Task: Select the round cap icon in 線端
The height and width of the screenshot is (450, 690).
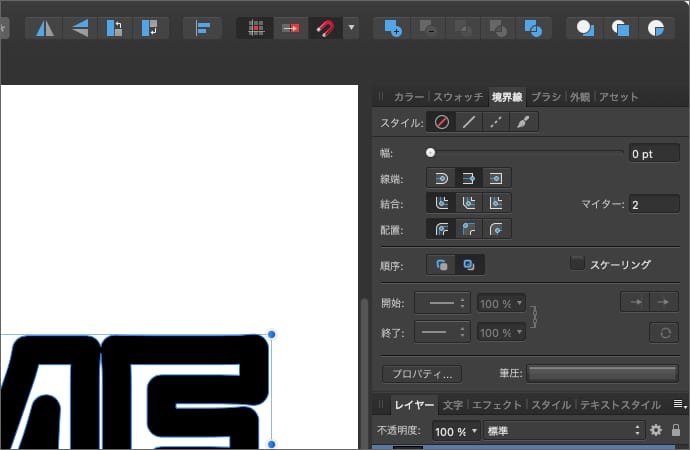Action: coord(441,178)
